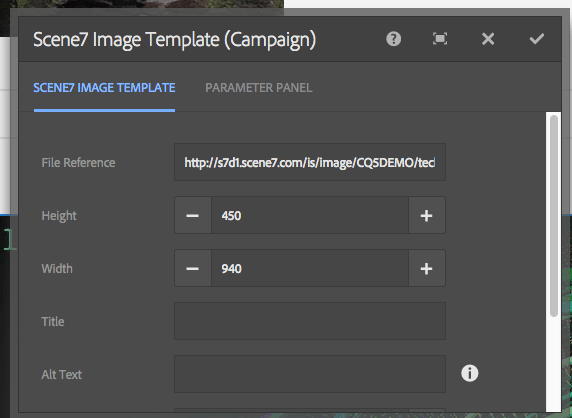Click into the Width number field showing 940

(310, 268)
